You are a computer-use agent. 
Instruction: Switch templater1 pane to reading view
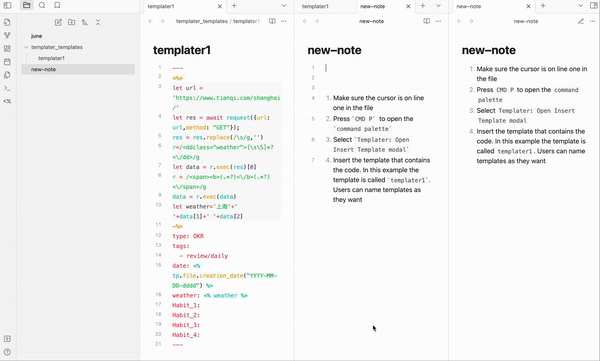click(x=272, y=21)
